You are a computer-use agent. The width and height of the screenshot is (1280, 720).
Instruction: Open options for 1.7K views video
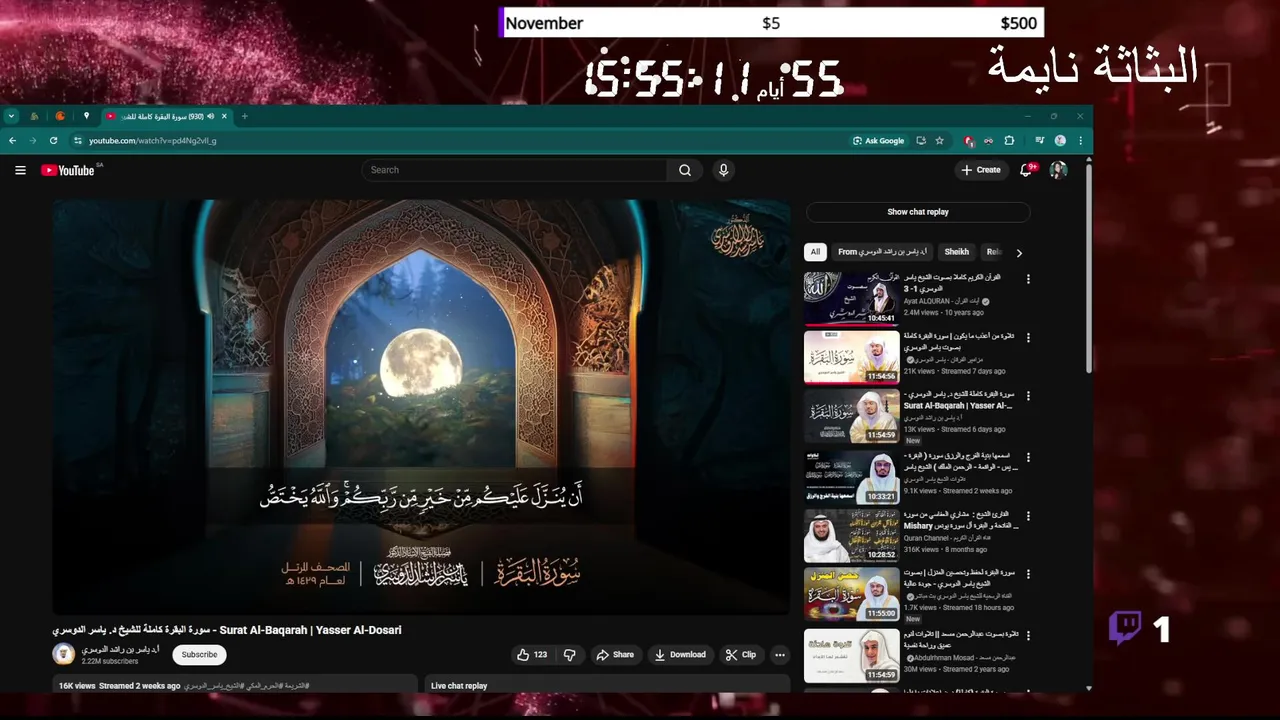[x=1028, y=575]
